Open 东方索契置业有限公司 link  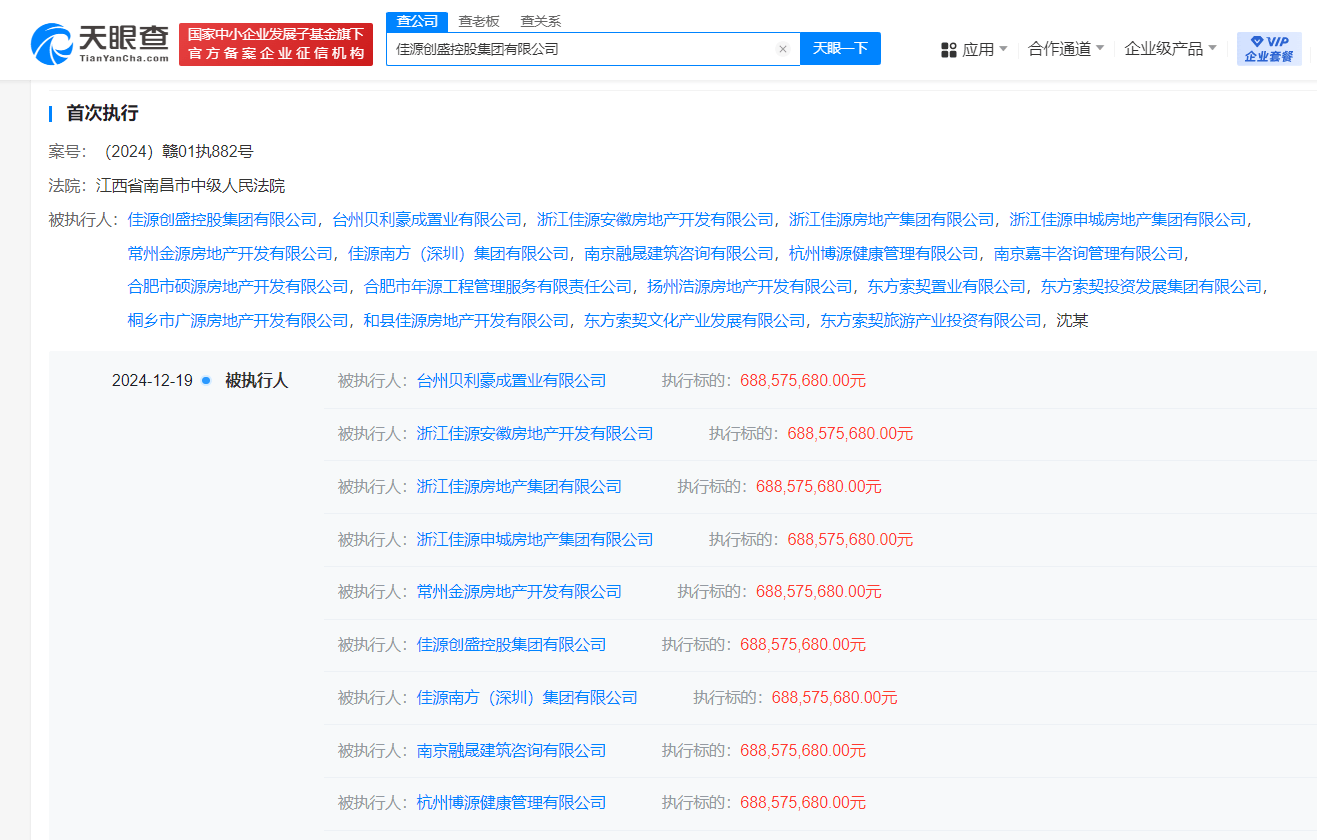[x=947, y=287]
